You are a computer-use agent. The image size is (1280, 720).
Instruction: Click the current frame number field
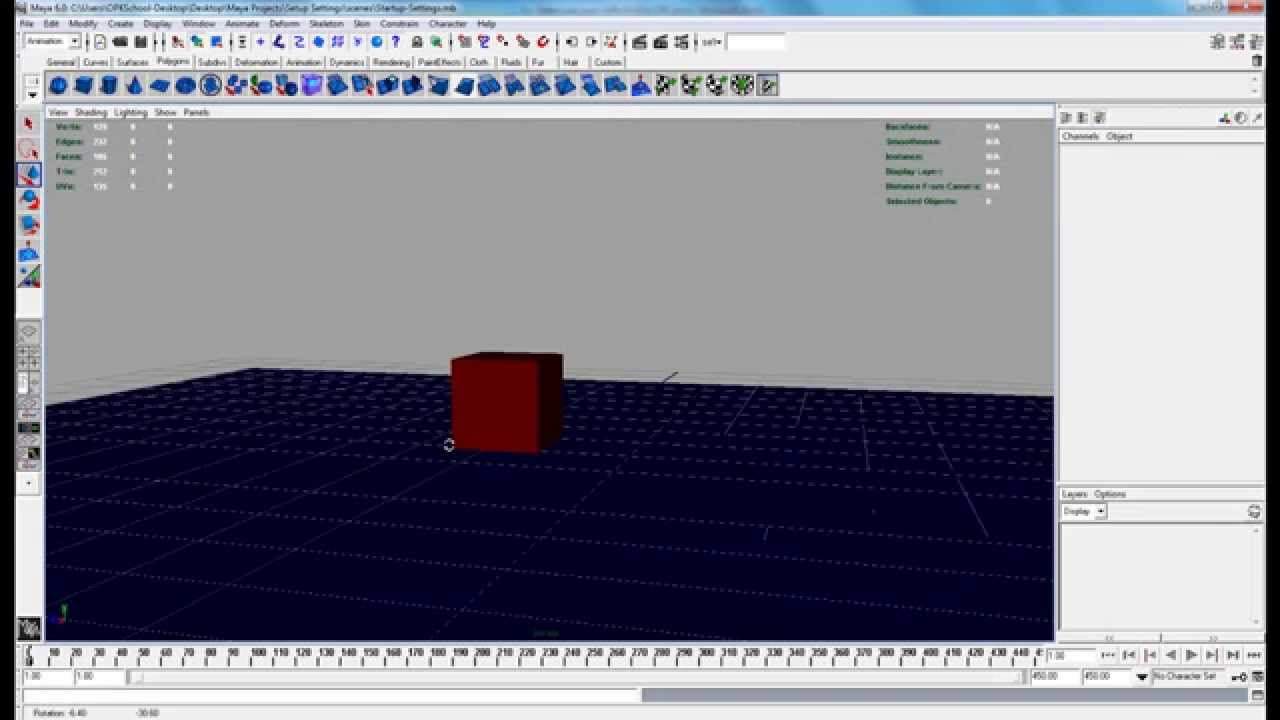point(1069,655)
